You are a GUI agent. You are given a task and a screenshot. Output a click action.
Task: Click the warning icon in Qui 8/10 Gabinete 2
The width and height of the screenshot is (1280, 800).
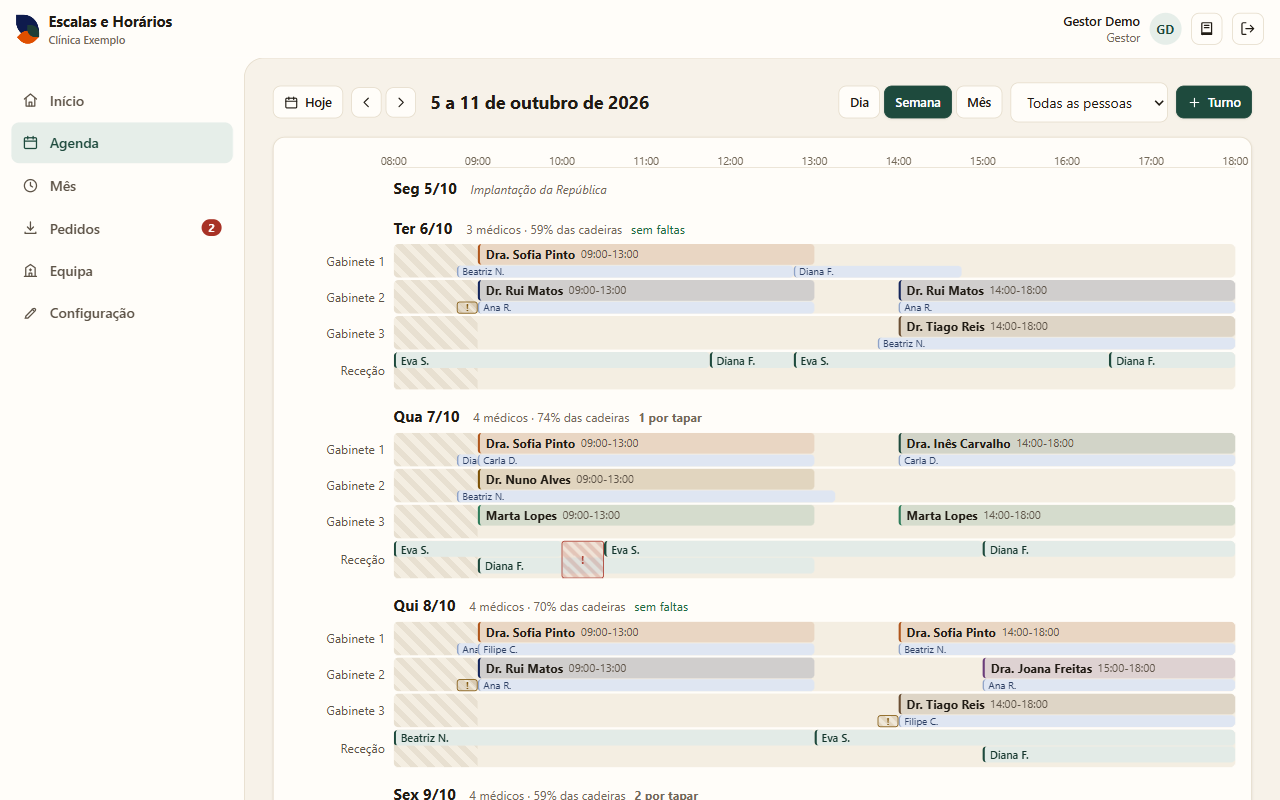pyautogui.click(x=467, y=685)
